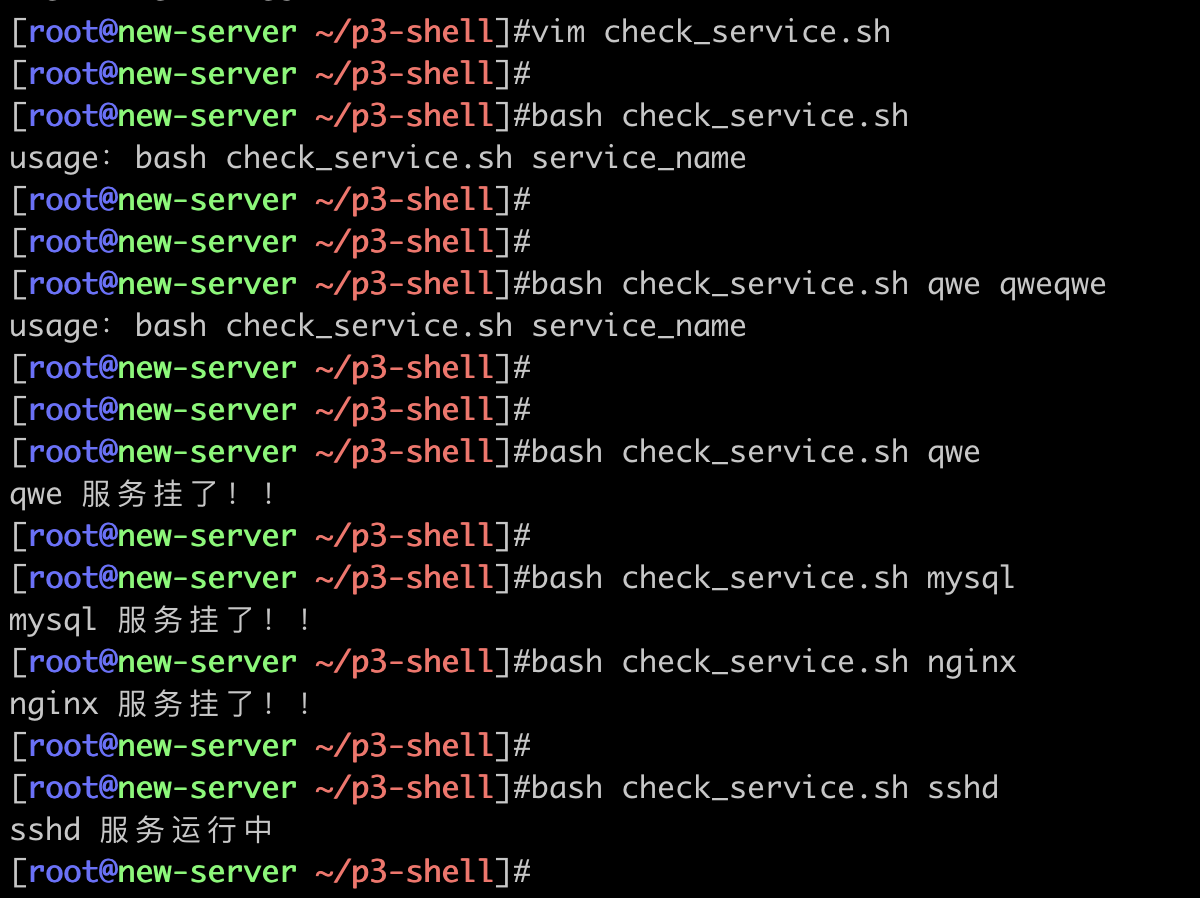
Task: Click the qweqwe argument in the command
Action: 1052,284
